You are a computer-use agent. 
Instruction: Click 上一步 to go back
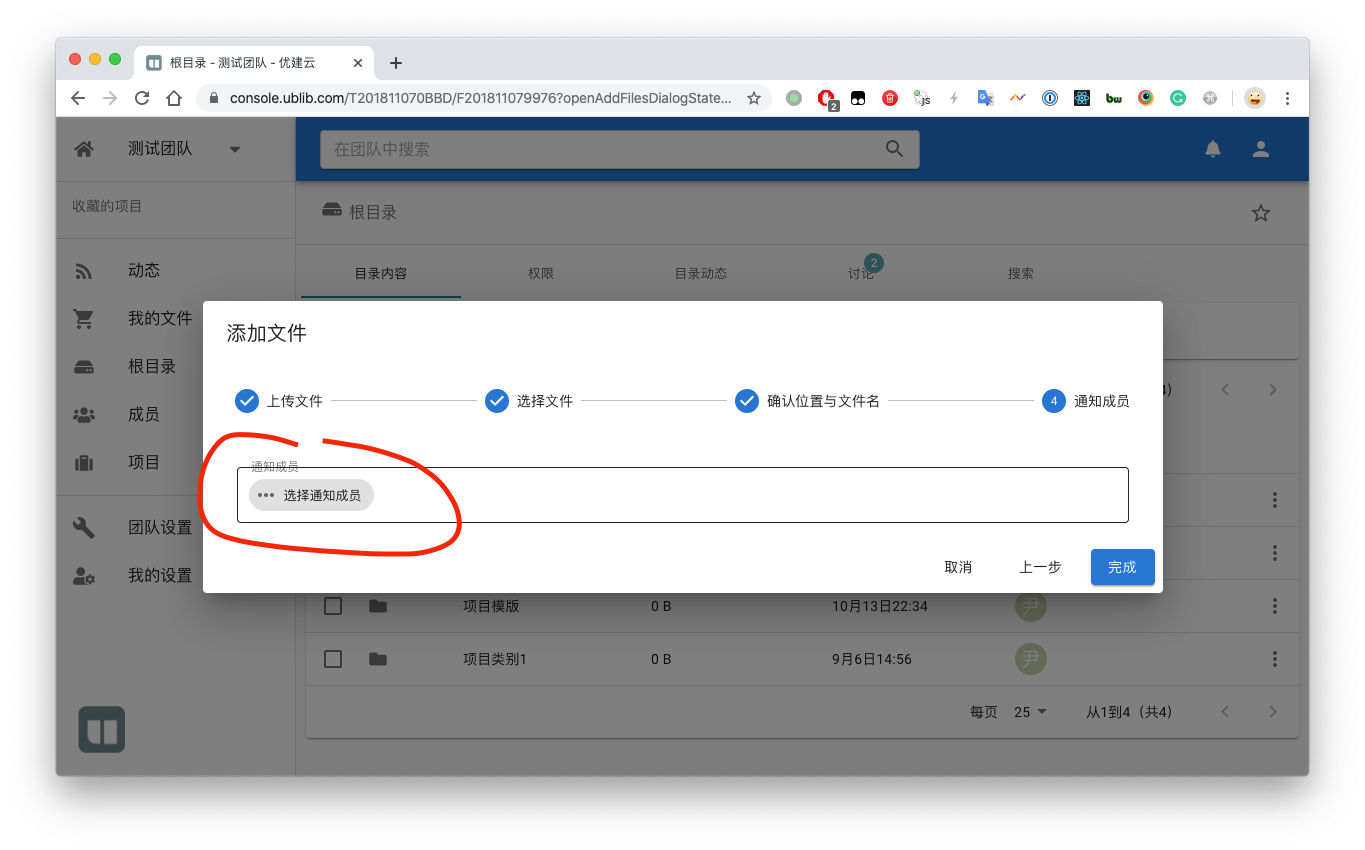[1040, 567]
